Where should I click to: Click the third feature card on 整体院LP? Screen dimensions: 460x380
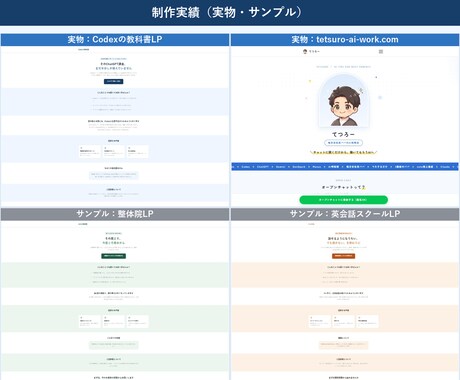tap(138, 322)
